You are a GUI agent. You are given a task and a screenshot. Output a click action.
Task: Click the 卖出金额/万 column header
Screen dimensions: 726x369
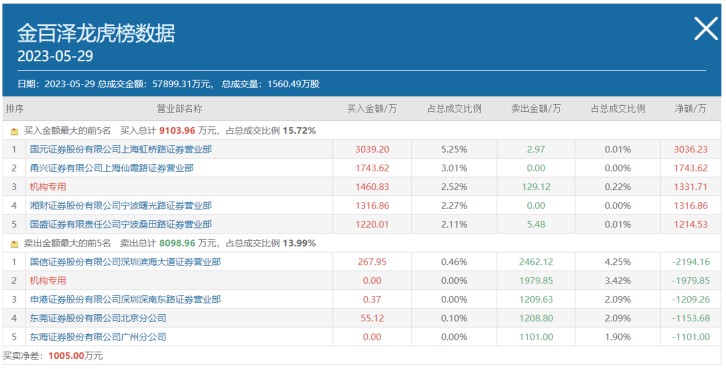(x=536, y=109)
